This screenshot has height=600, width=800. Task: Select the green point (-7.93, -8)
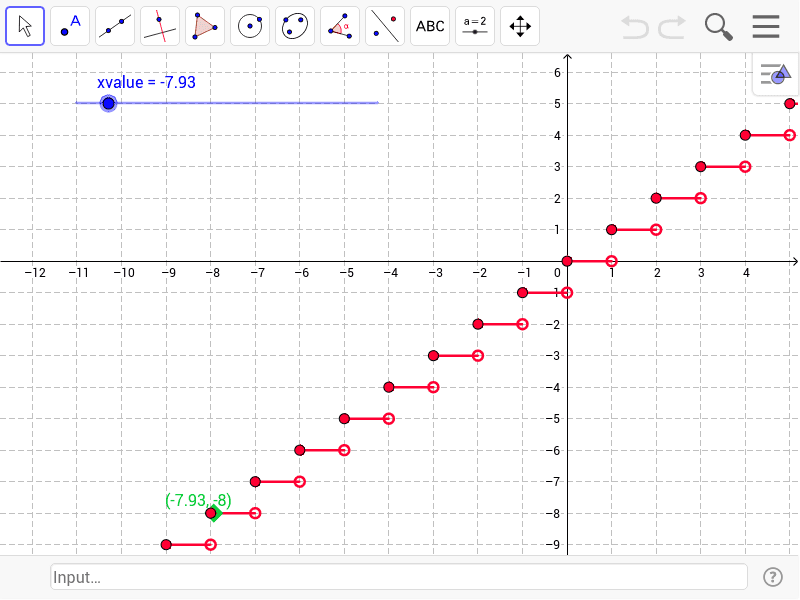(215, 513)
